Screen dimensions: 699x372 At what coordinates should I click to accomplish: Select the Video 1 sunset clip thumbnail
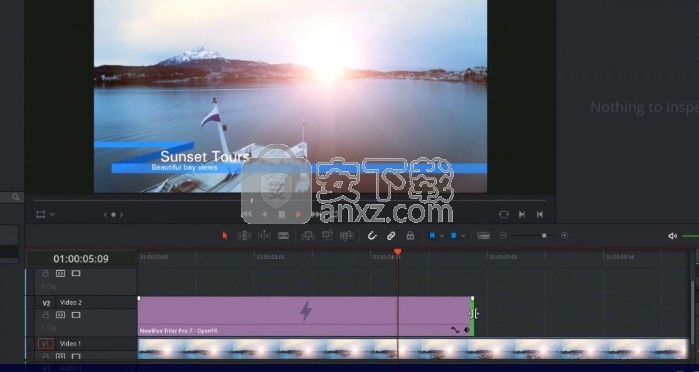coord(412,348)
